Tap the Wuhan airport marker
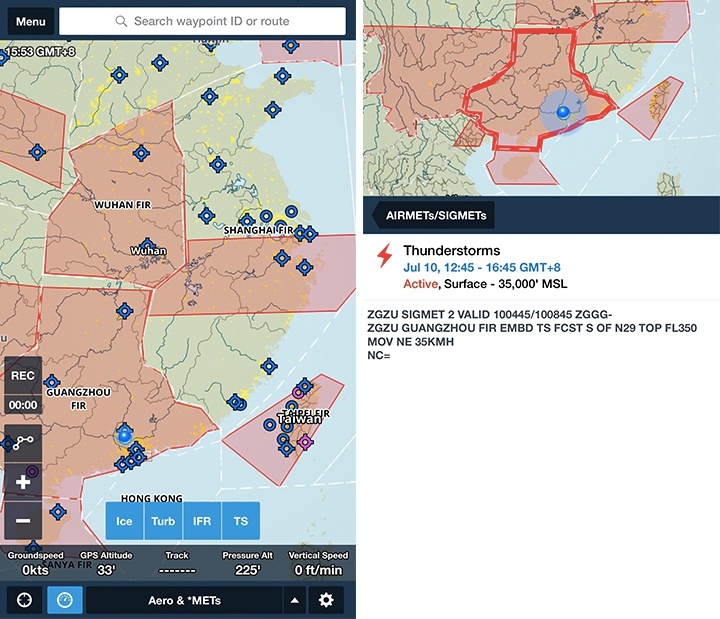Image resolution: width=720 pixels, height=619 pixels. (x=147, y=245)
